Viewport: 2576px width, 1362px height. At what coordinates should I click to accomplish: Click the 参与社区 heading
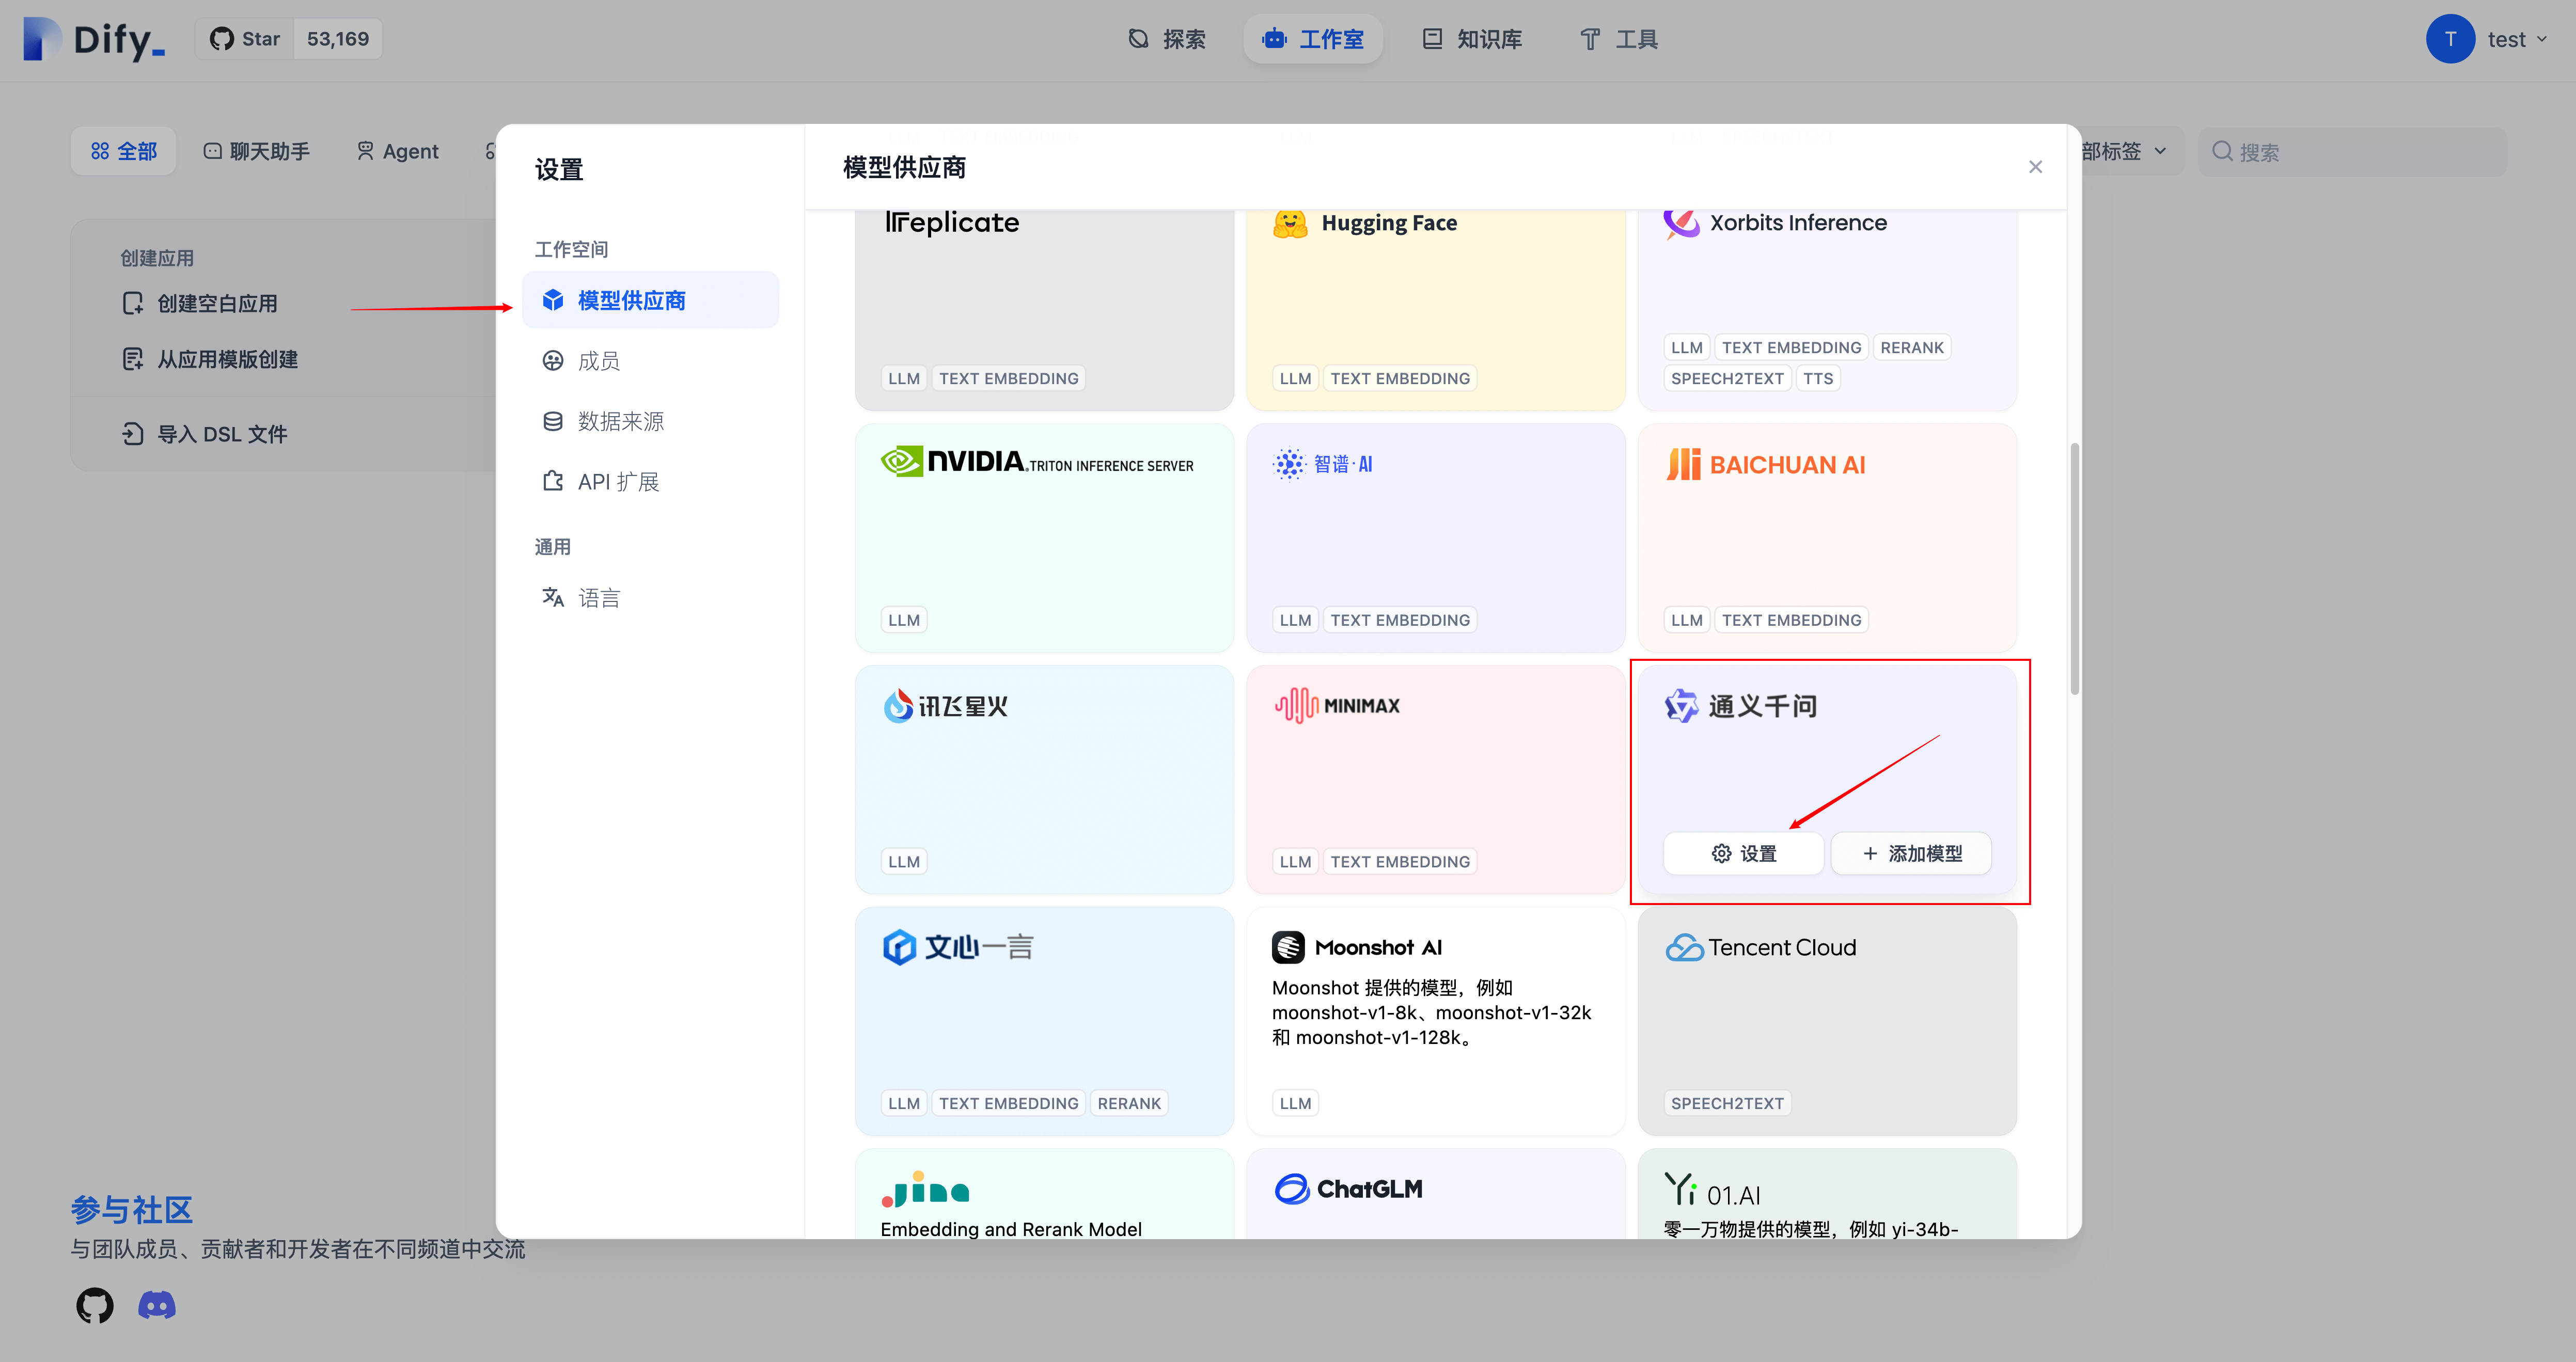coord(131,1210)
